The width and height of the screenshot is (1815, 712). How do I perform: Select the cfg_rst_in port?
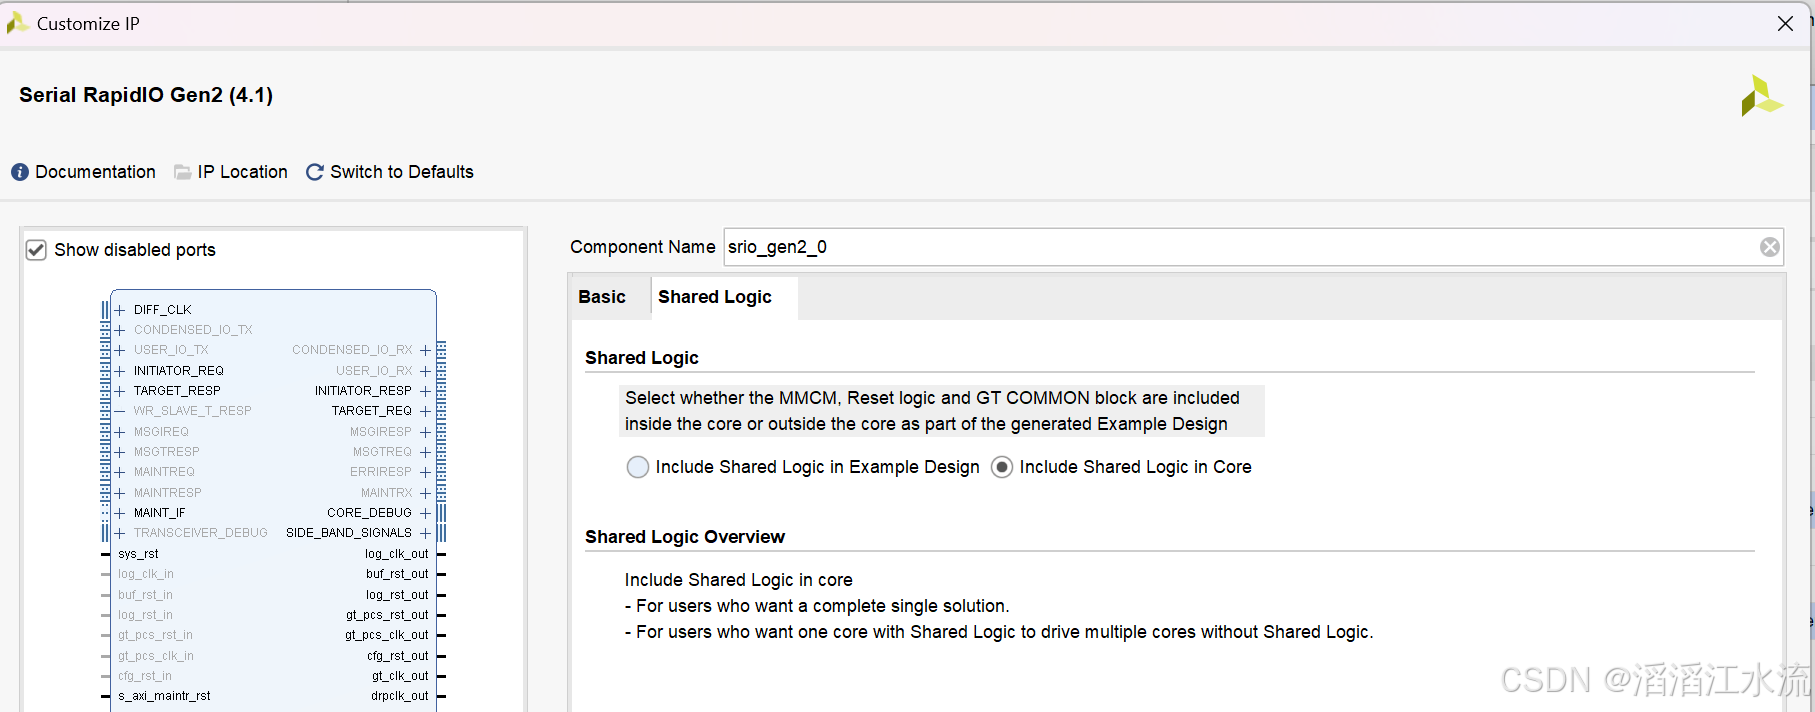coord(145,676)
